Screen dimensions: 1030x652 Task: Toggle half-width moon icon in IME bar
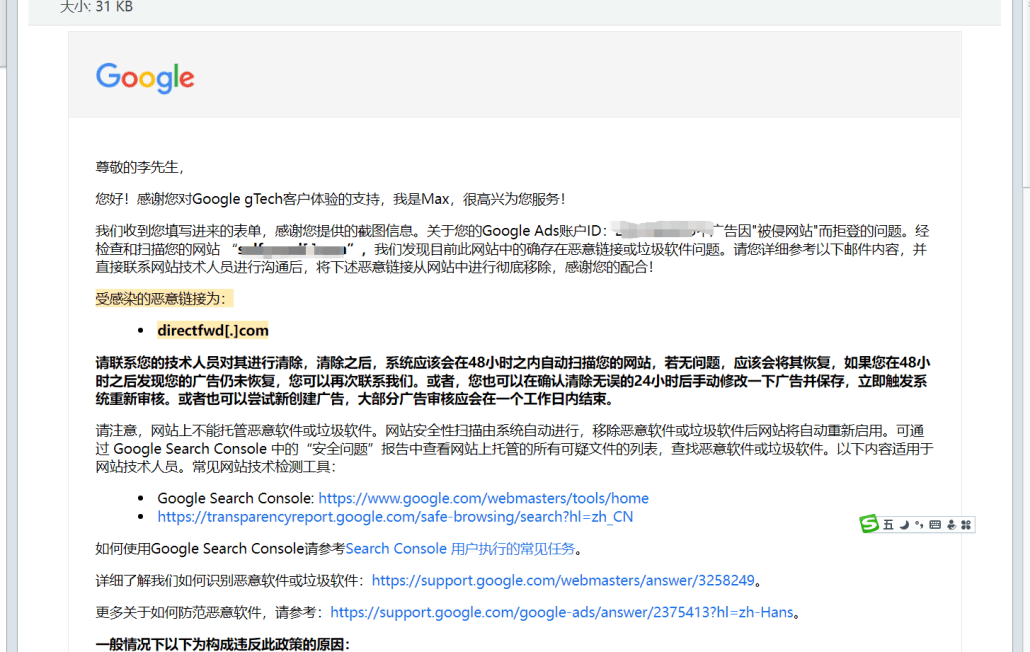[x=903, y=525]
